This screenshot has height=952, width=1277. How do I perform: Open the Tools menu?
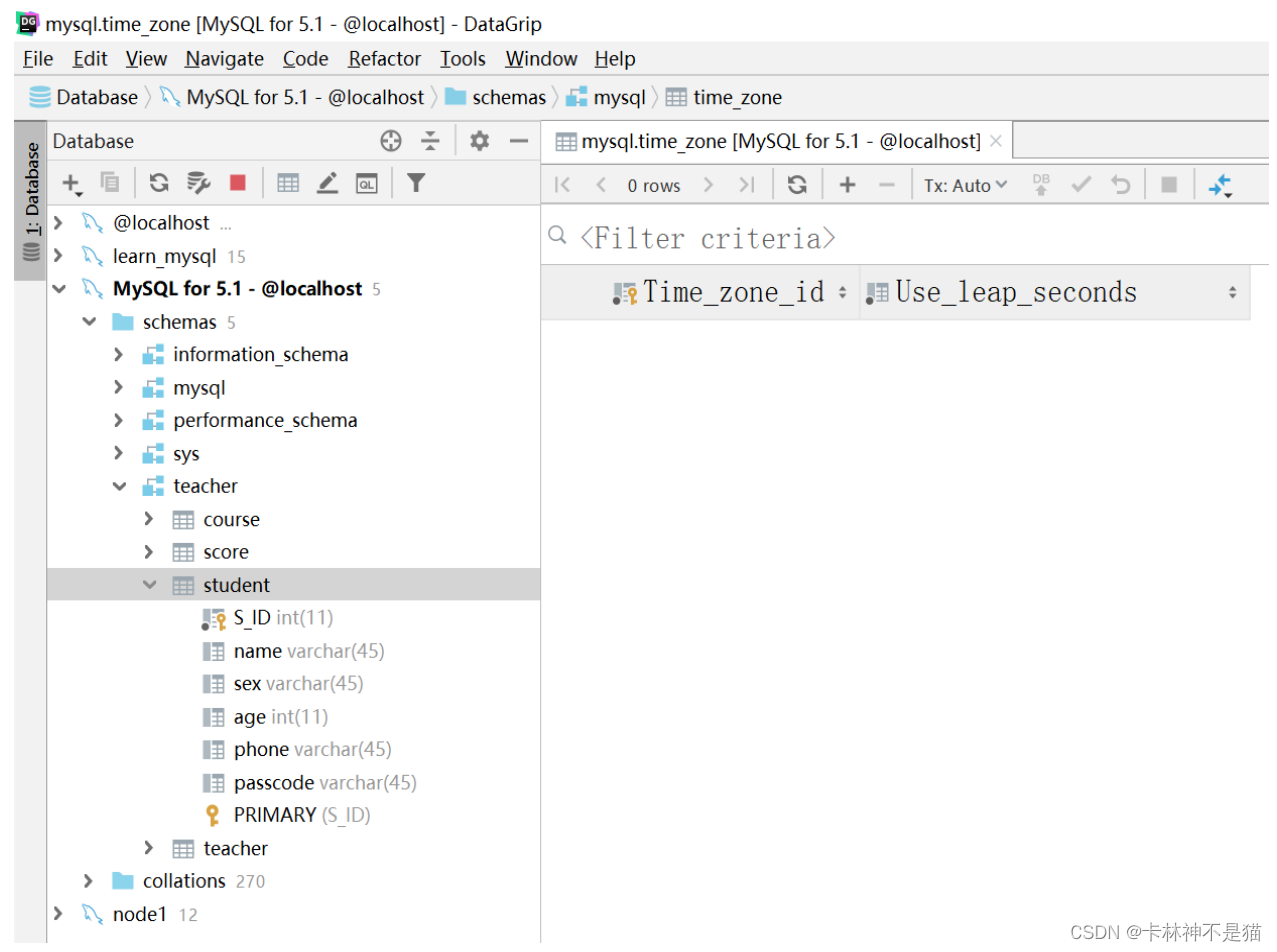[463, 59]
